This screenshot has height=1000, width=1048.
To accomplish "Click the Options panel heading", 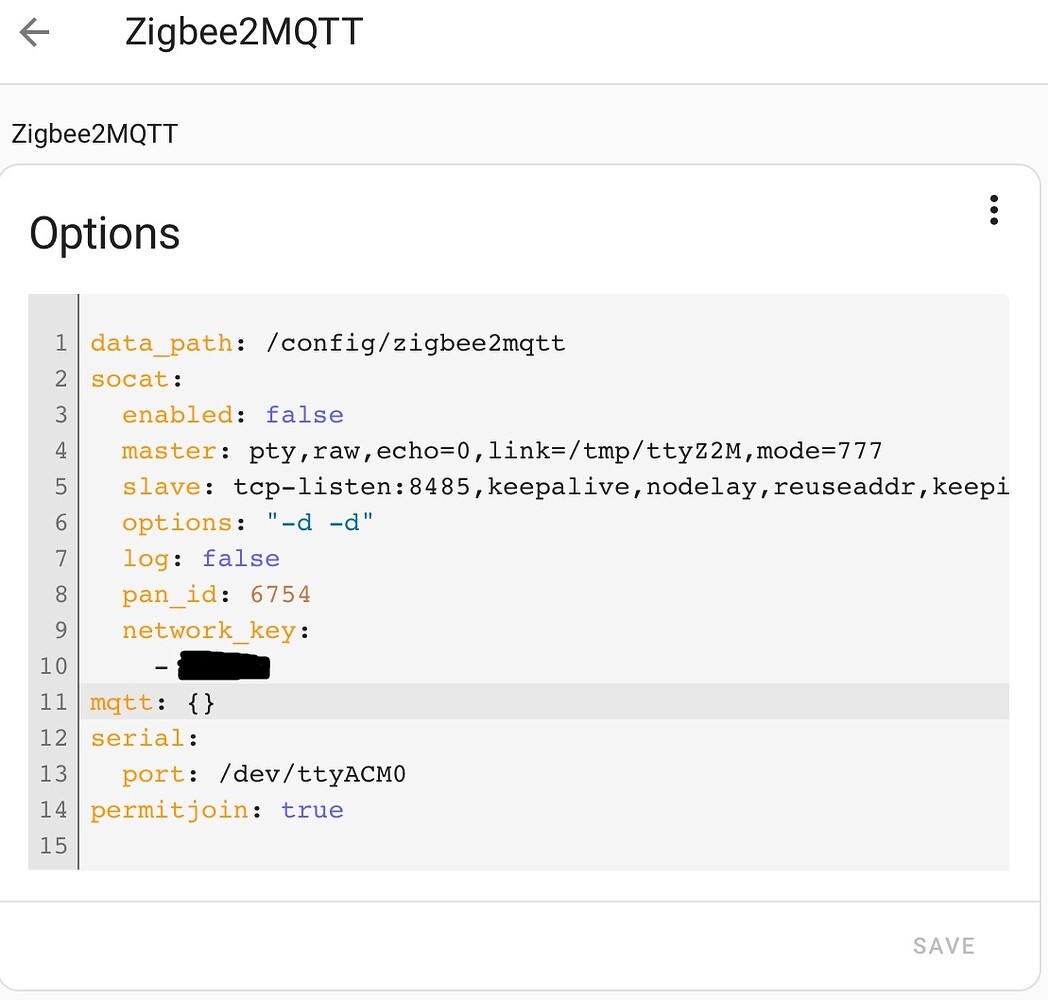I will point(104,233).
